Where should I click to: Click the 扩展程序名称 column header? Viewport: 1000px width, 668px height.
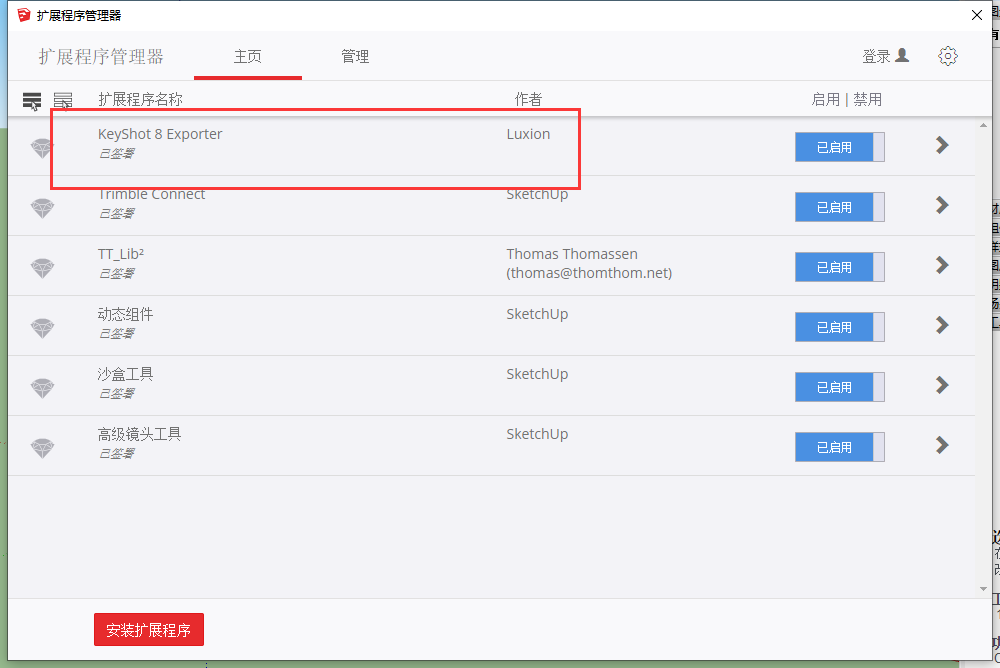140,100
